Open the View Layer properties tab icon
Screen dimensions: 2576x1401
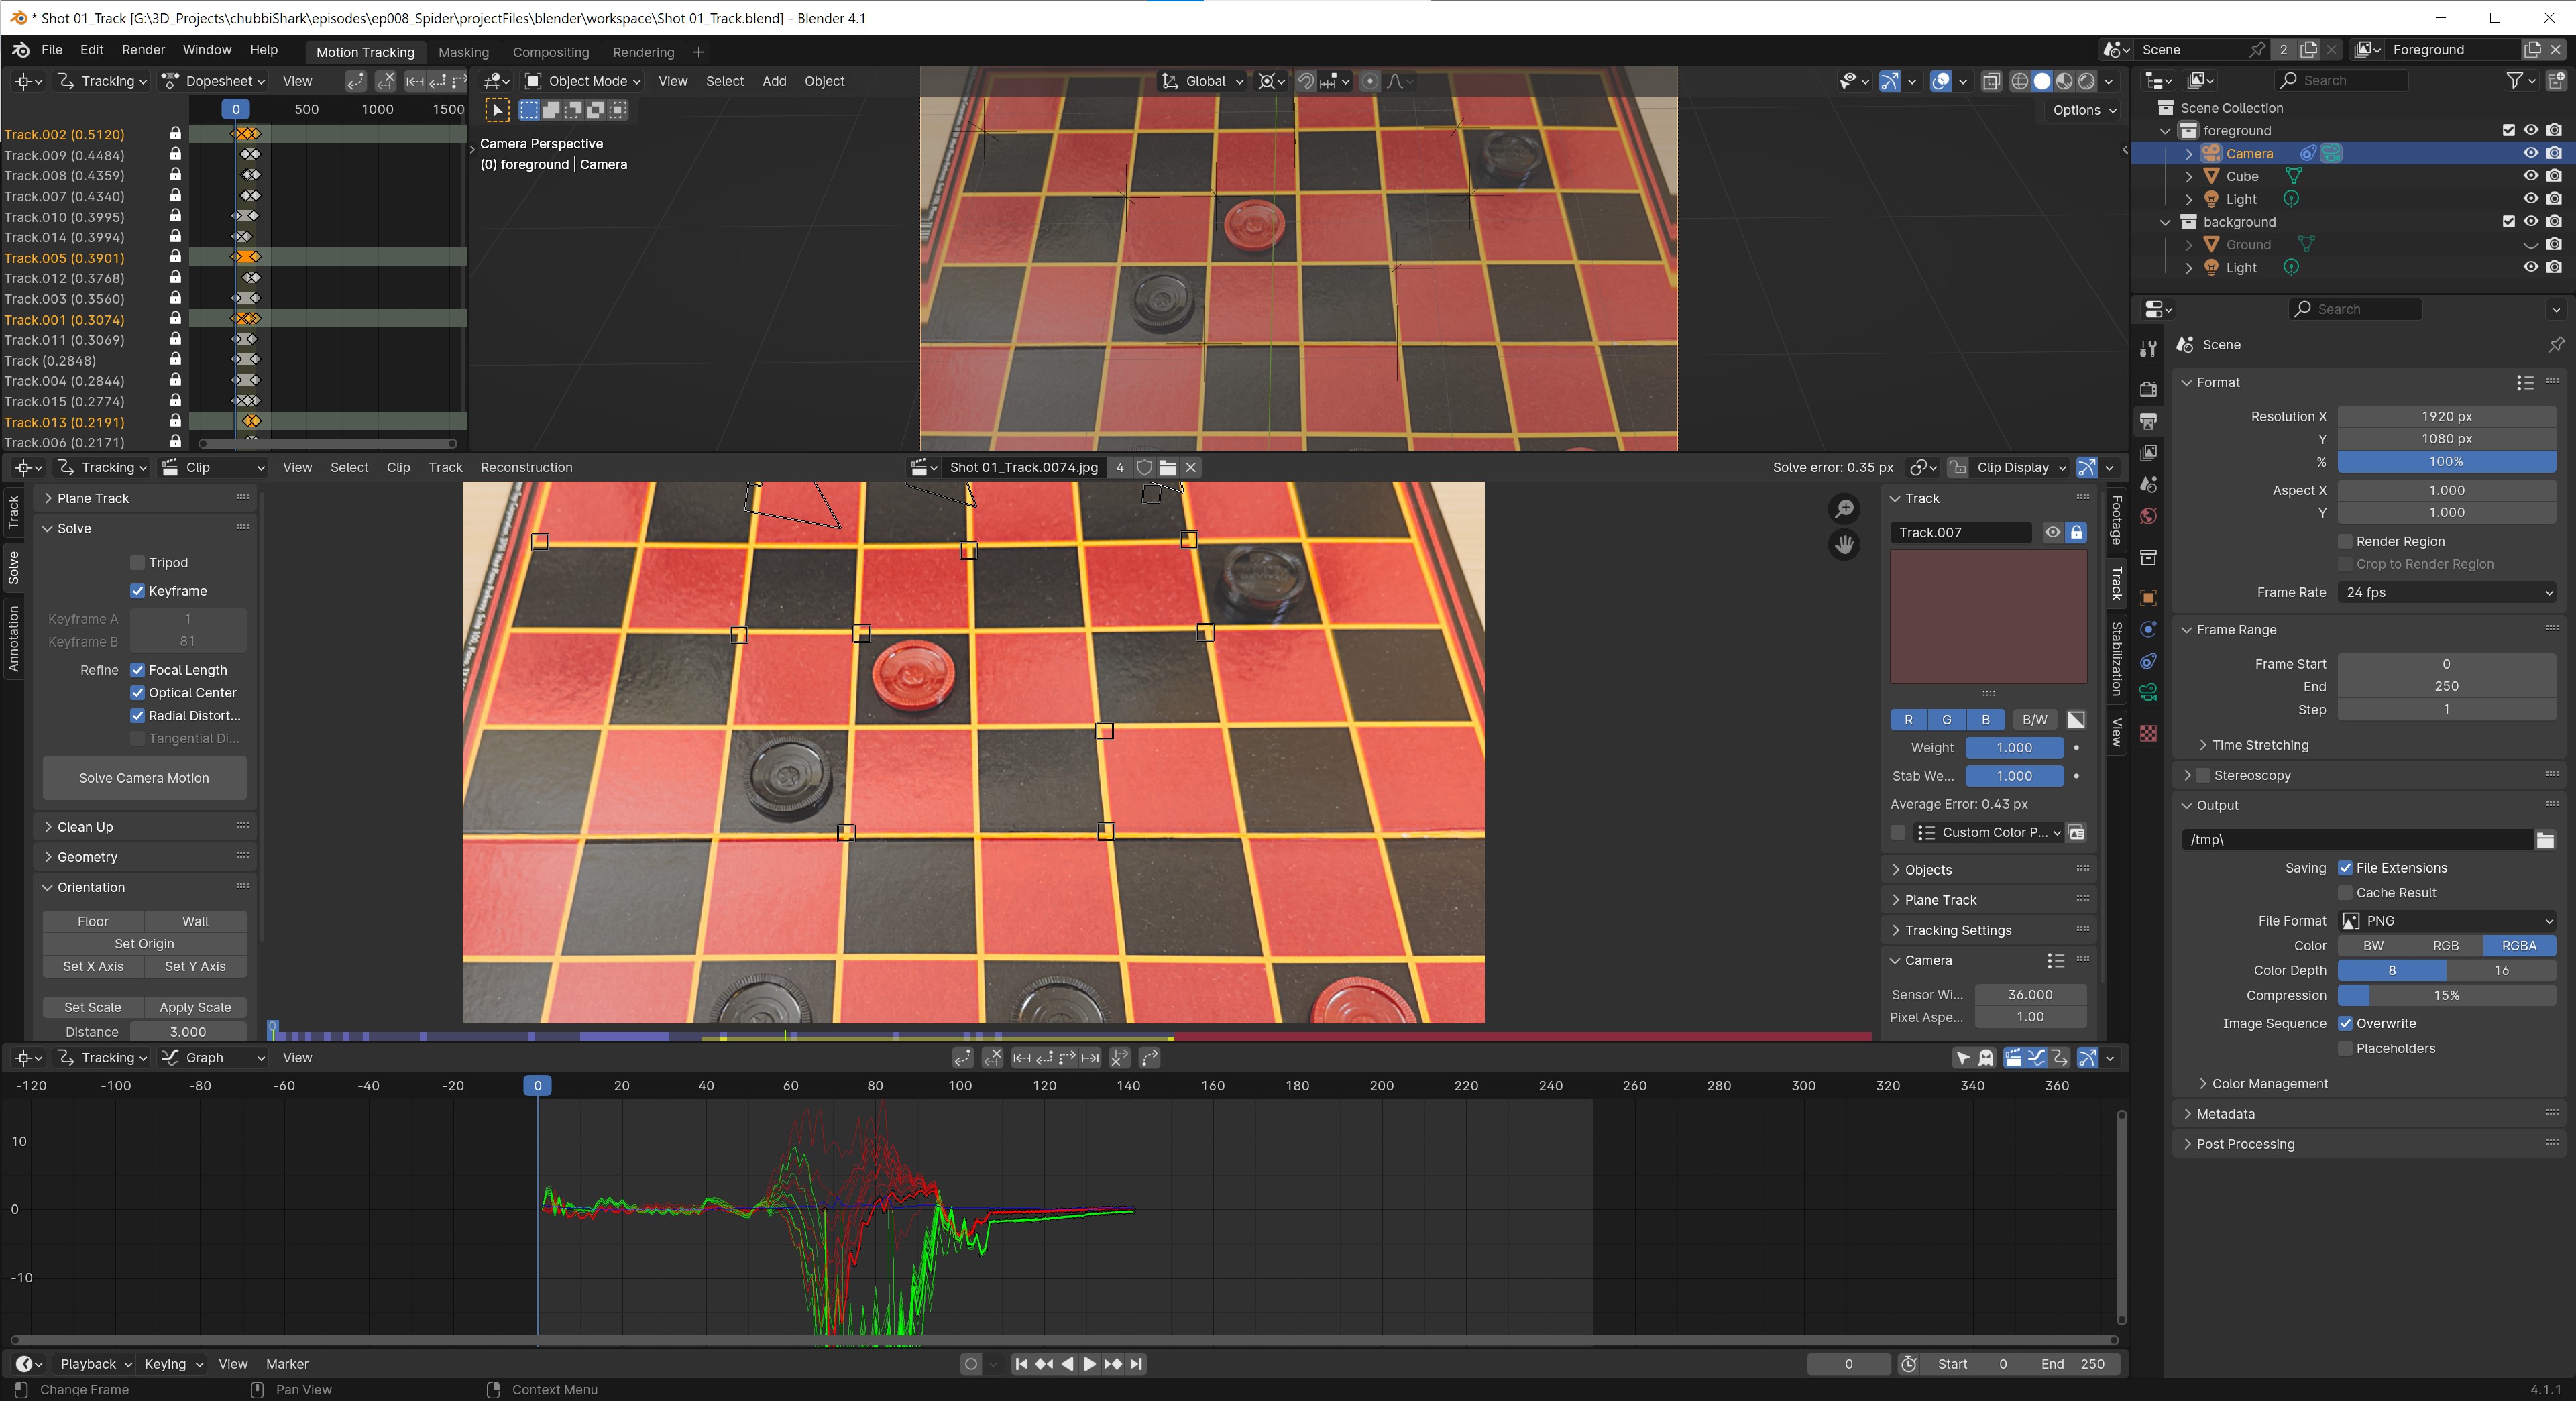[x=2147, y=453]
